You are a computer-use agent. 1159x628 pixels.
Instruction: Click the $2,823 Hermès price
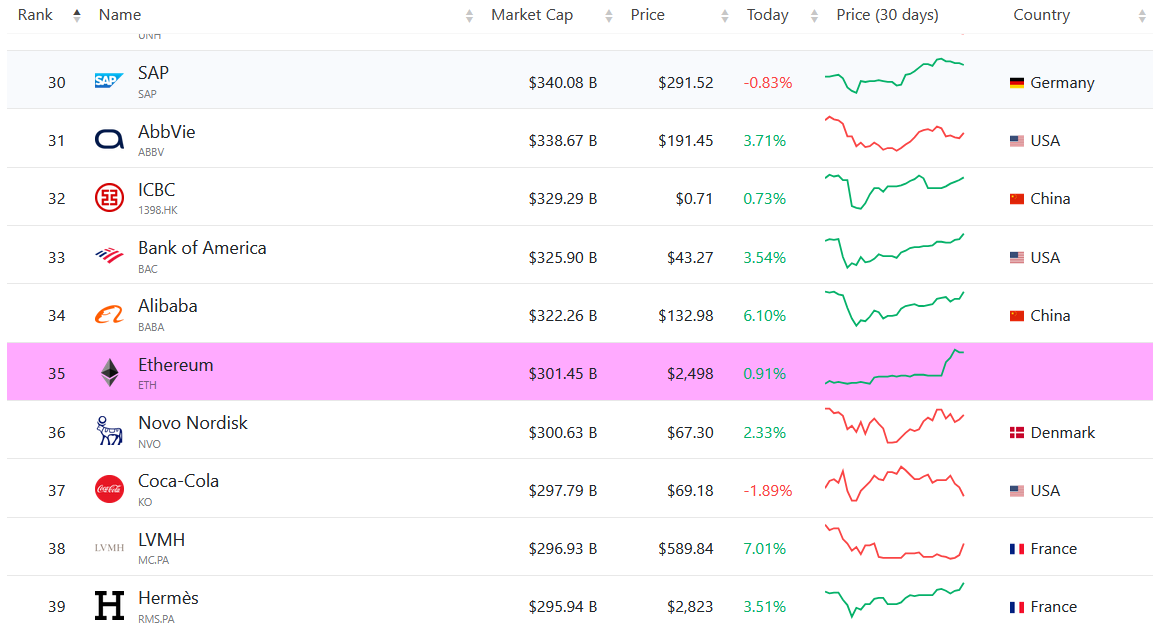coord(690,607)
